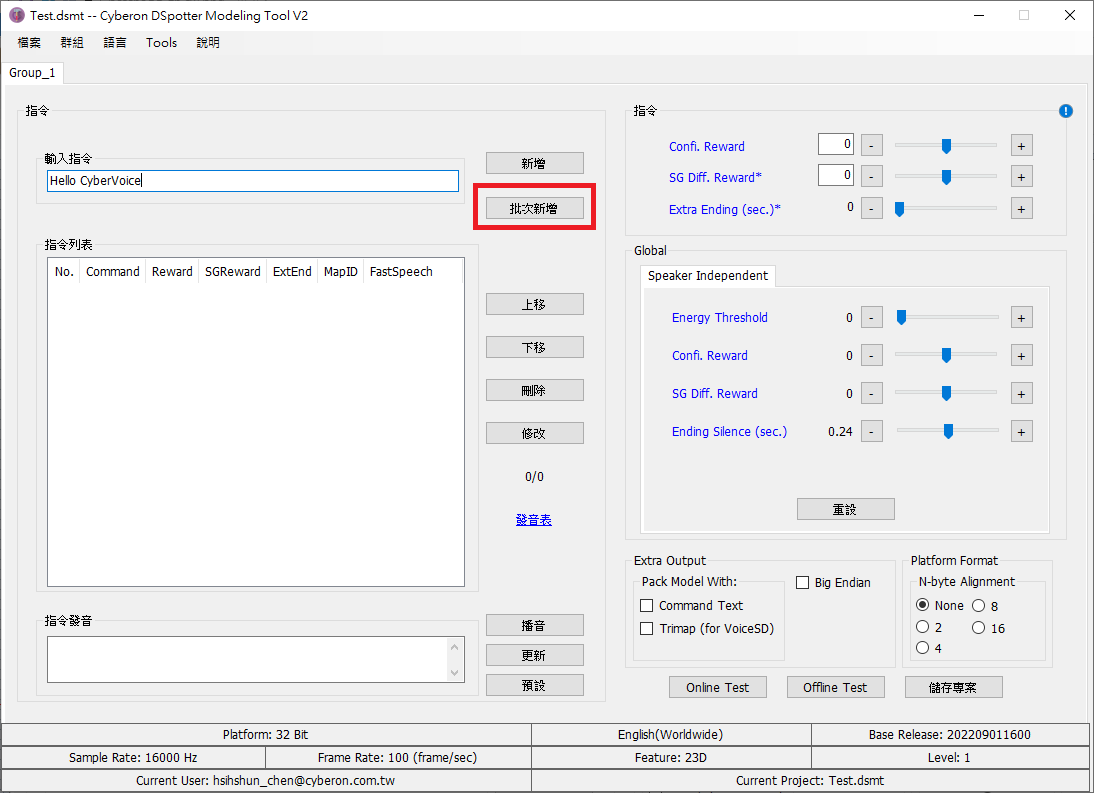Screen dimensions: 1094x793
Task: Open the 發音表 link
Action: click(x=534, y=520)
